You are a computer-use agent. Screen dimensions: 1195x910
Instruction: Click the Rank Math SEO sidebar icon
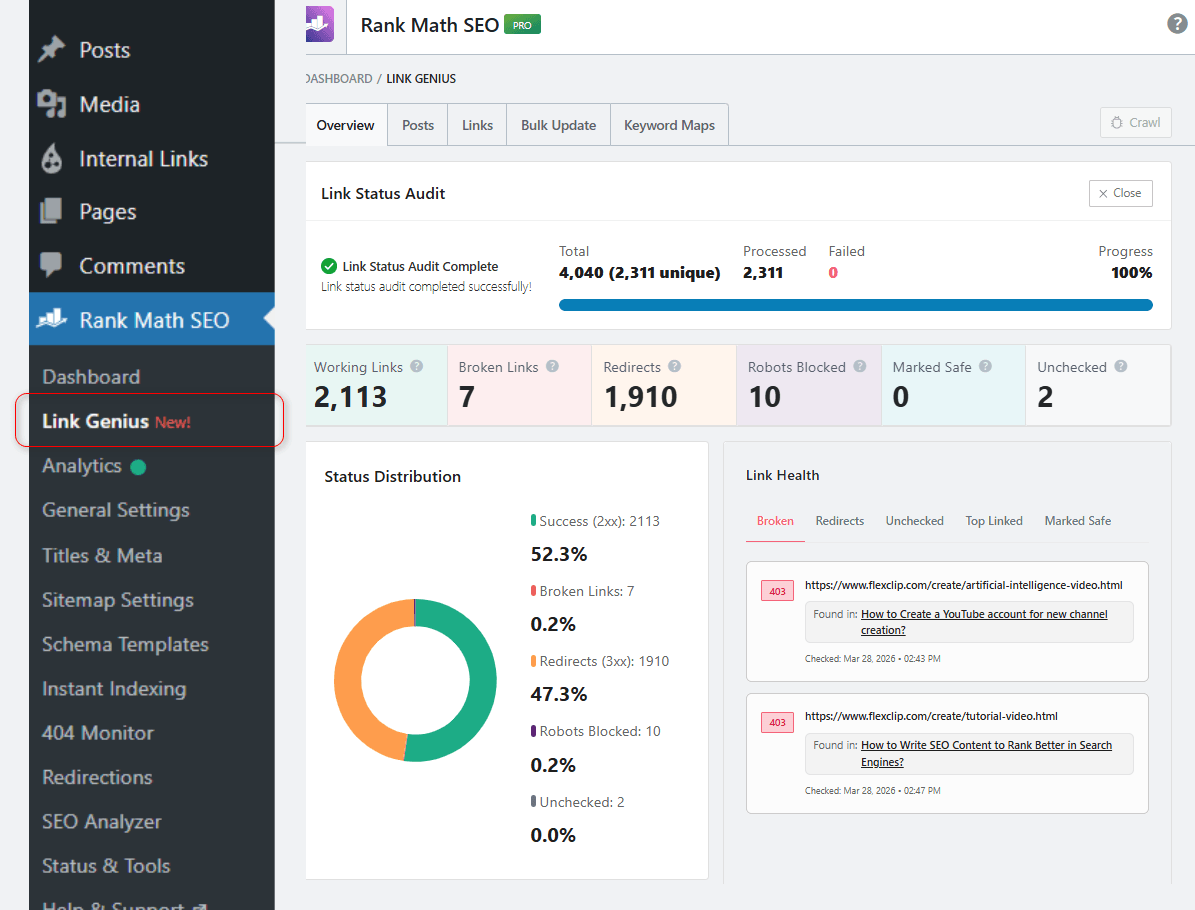[x=52, y=319]
